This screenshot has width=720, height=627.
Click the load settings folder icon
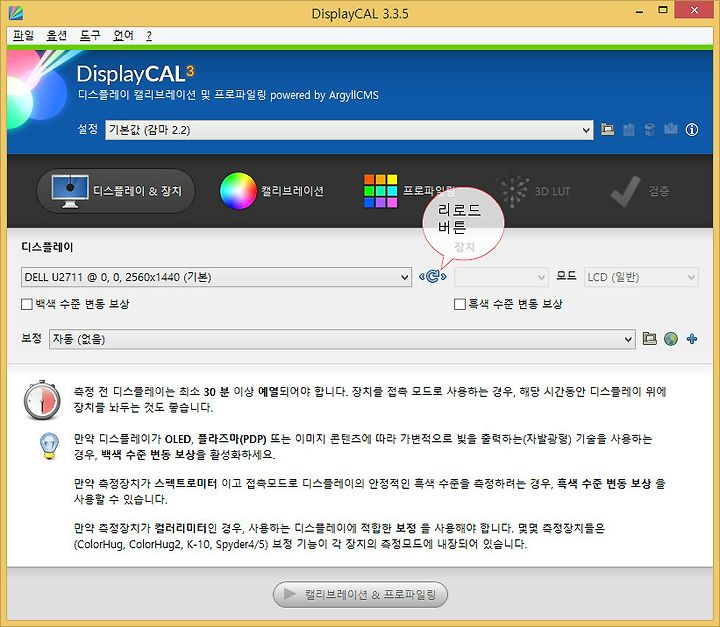(x=608, y=130)
